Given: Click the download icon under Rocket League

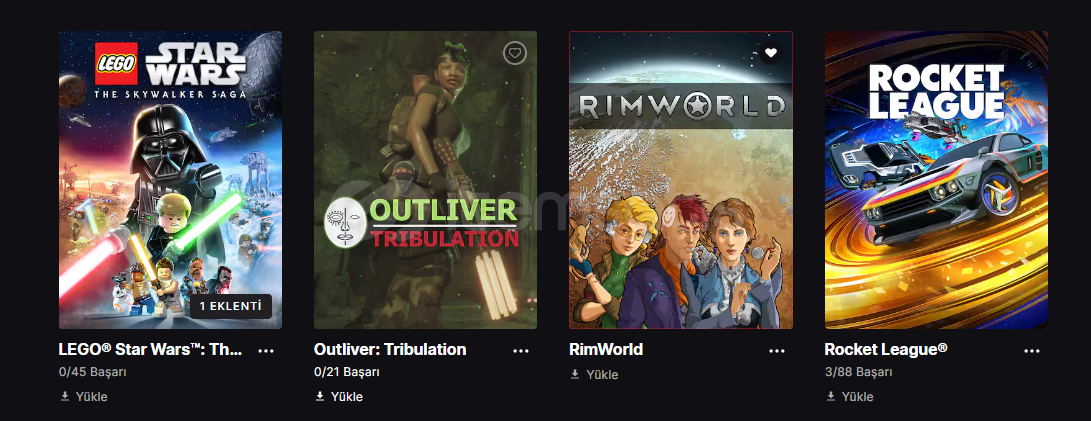Looking at the screenshot, I should [x=830, y=396].
